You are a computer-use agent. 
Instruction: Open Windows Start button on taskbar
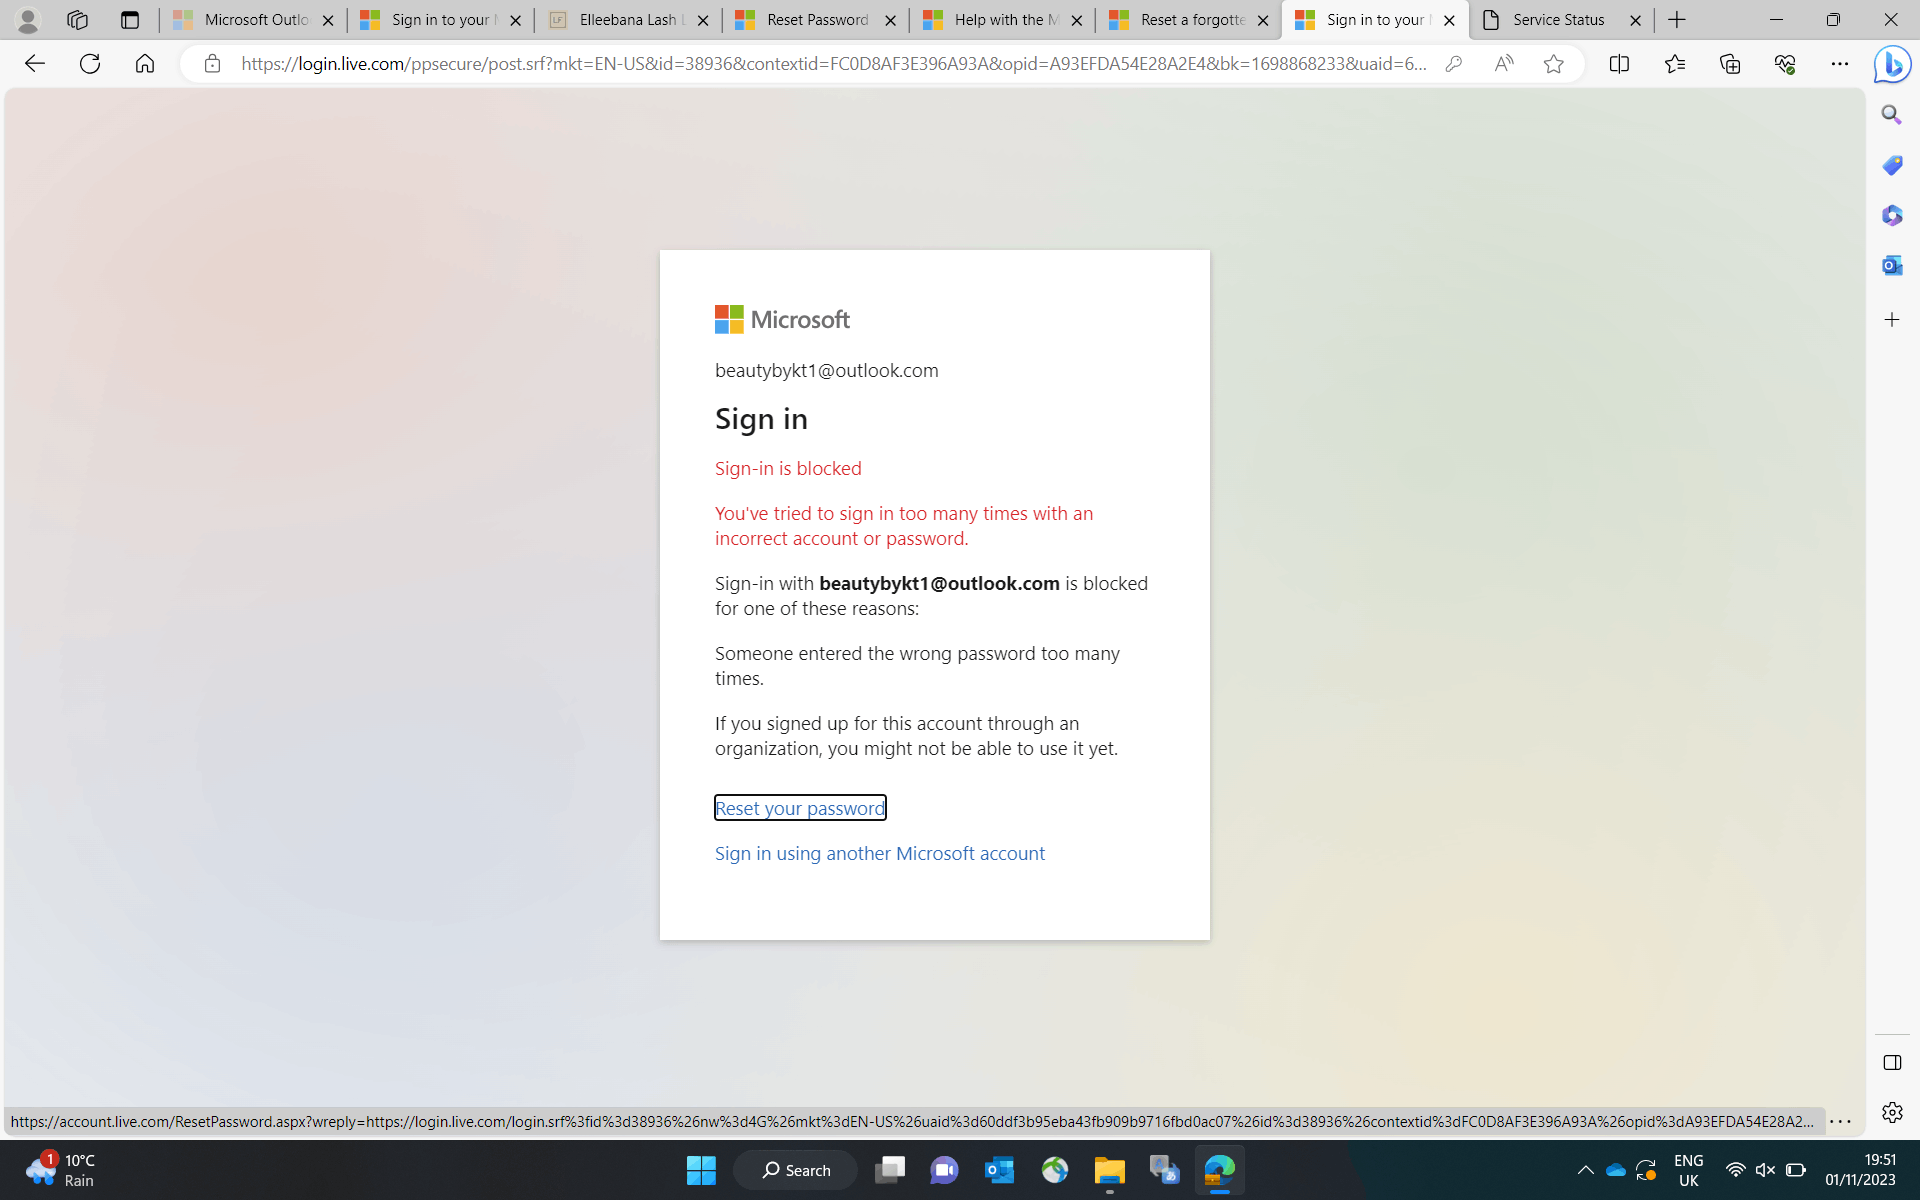pos(701,1170)
